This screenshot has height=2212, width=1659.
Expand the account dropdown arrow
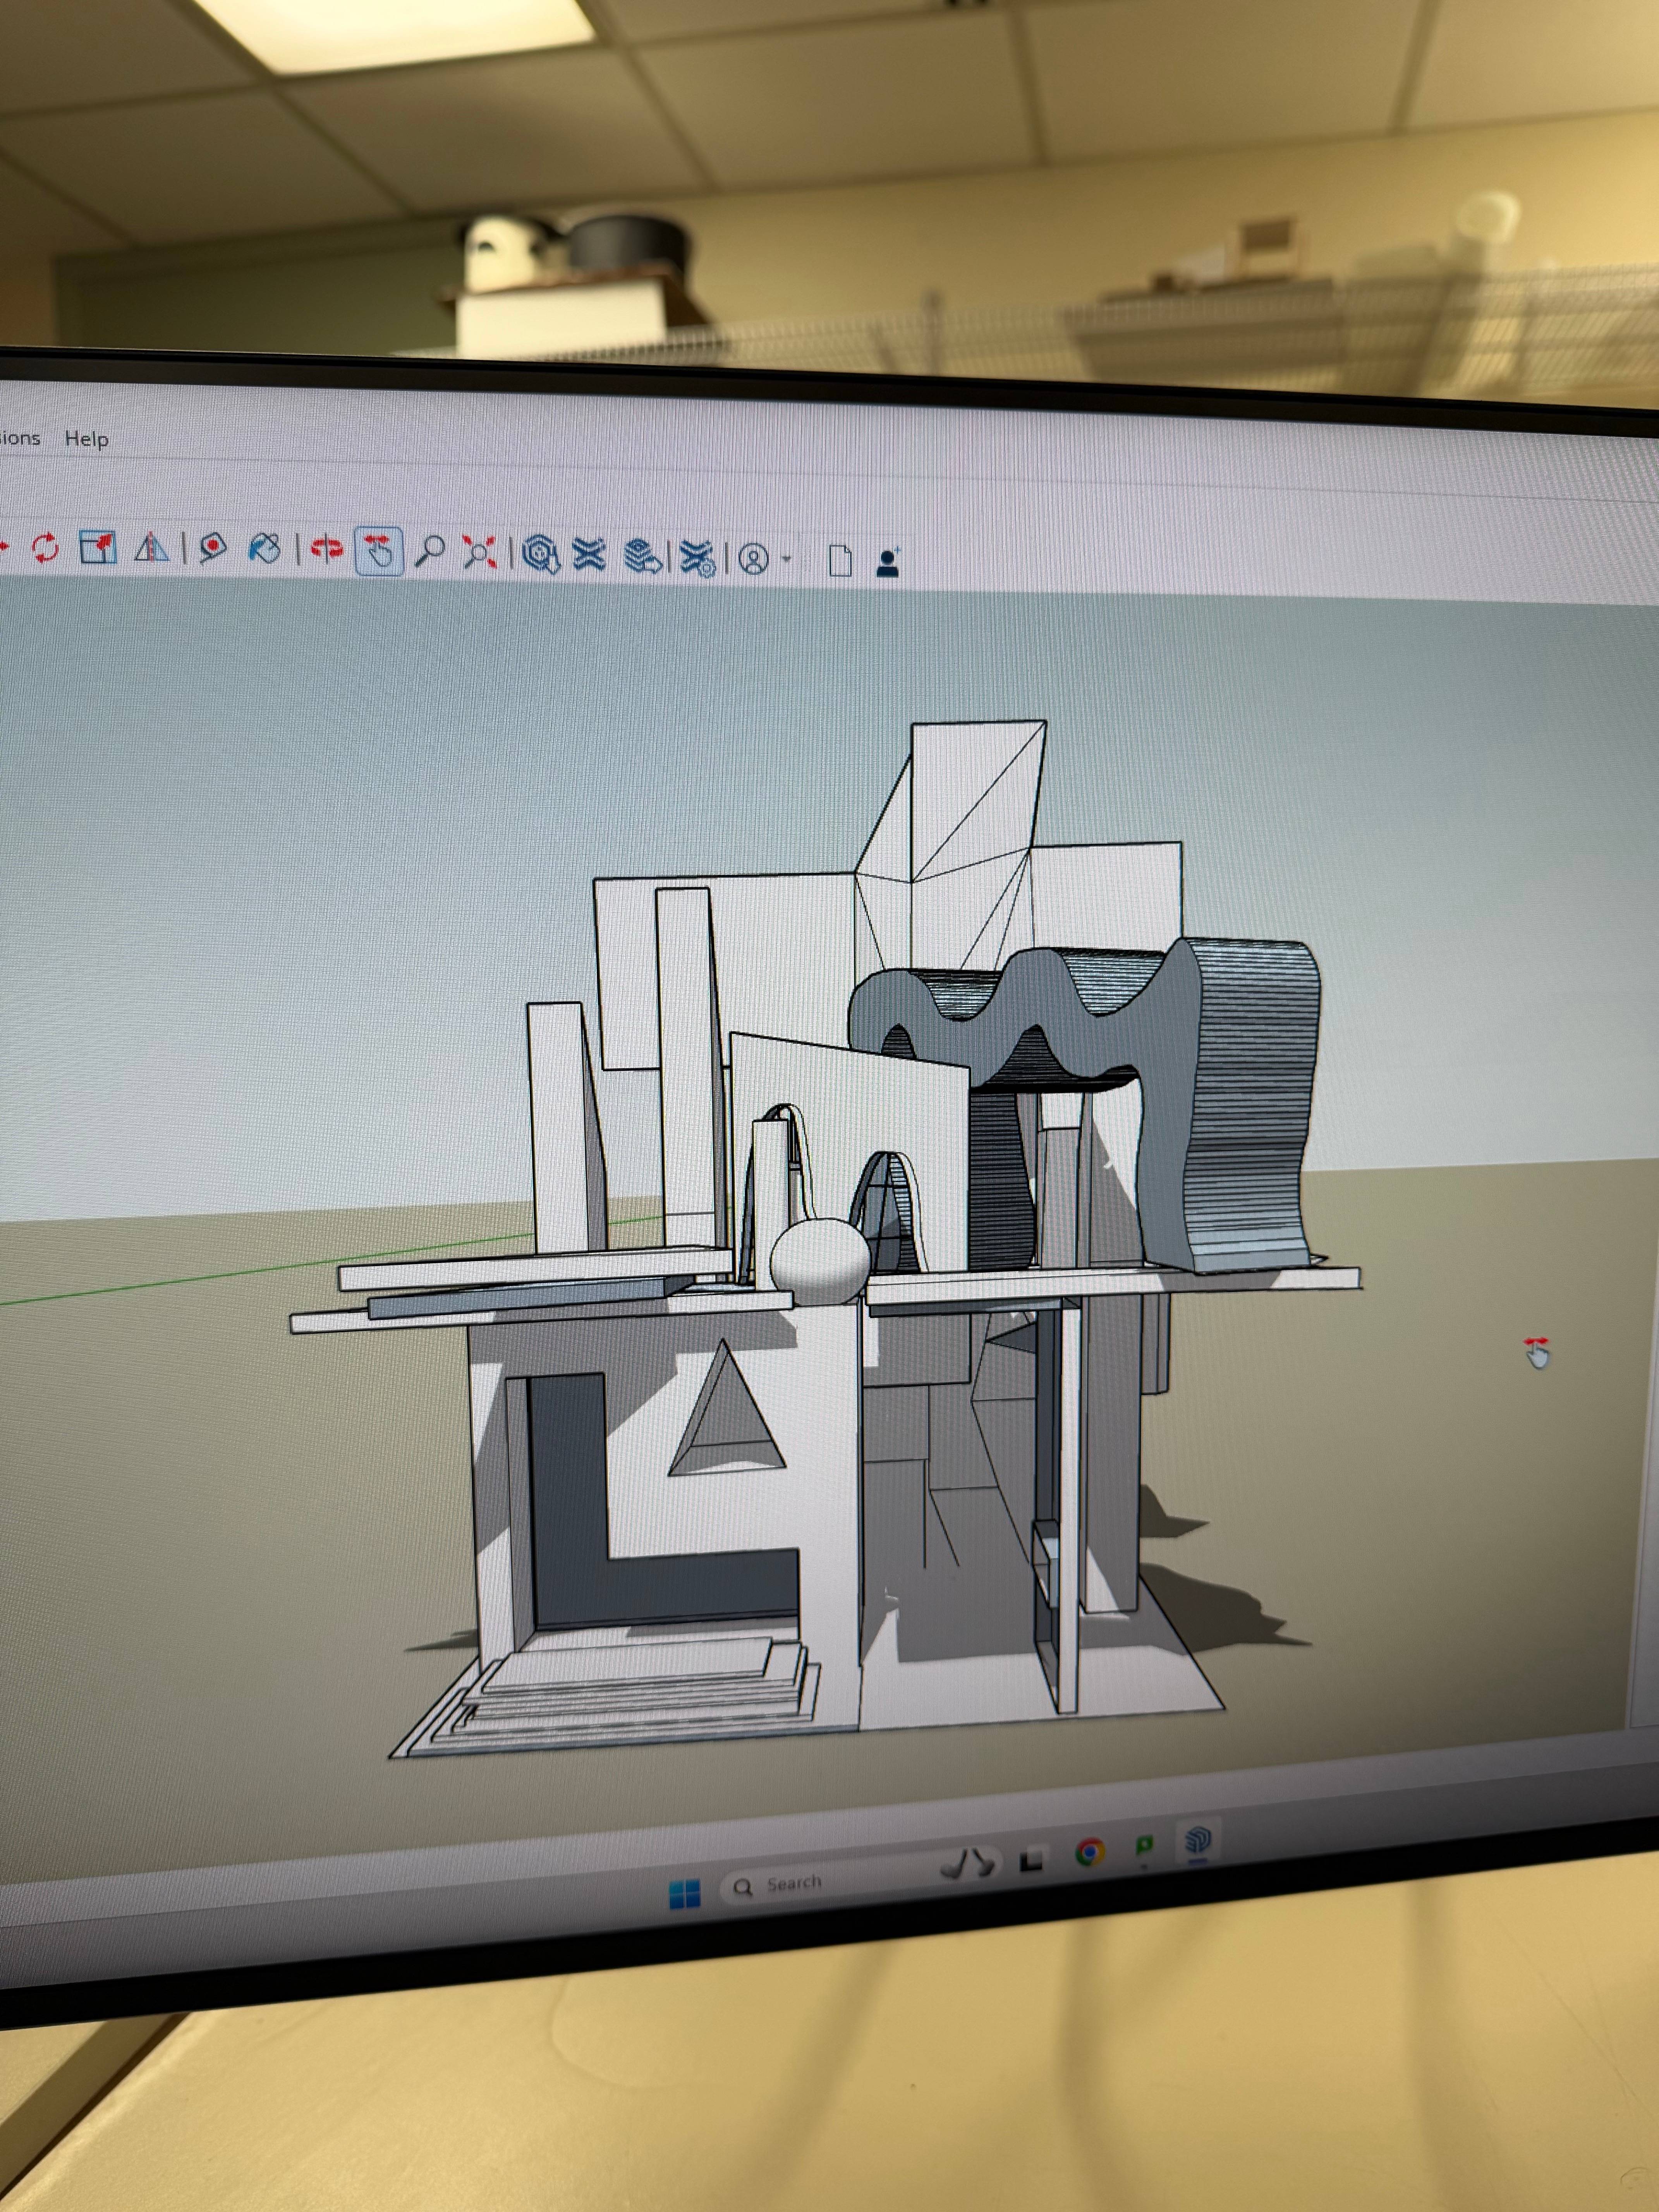[787, 559]
